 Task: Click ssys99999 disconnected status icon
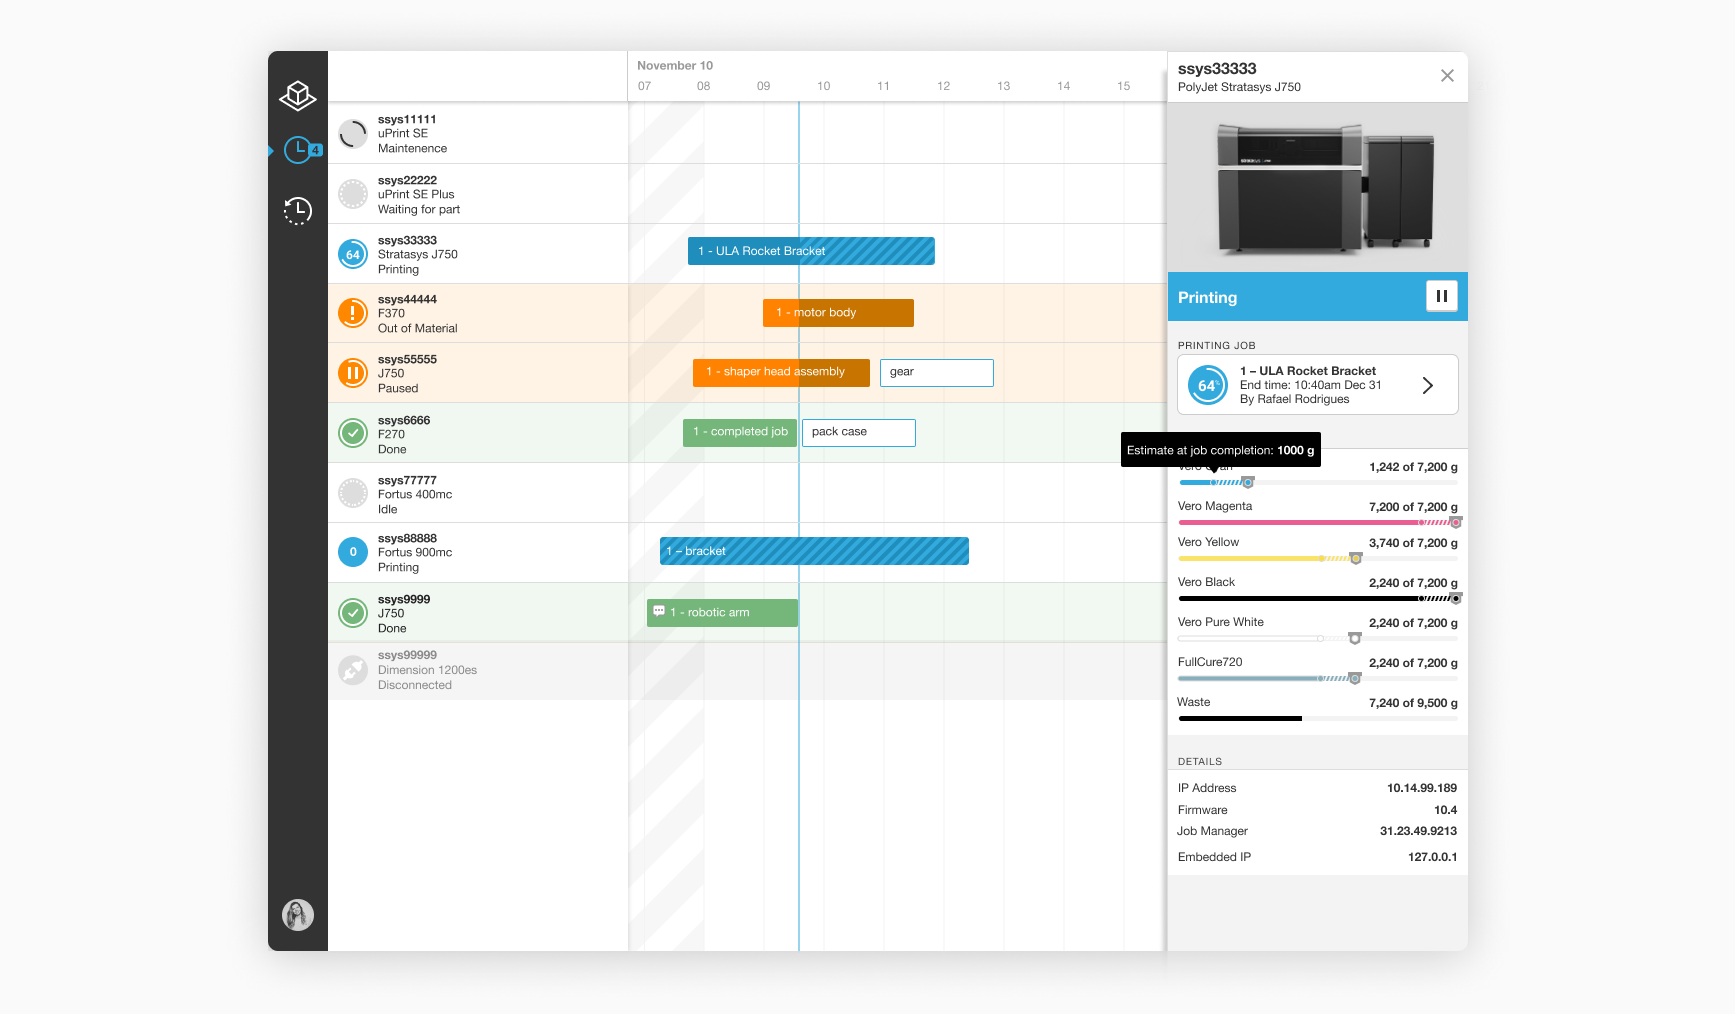[353, 670]
